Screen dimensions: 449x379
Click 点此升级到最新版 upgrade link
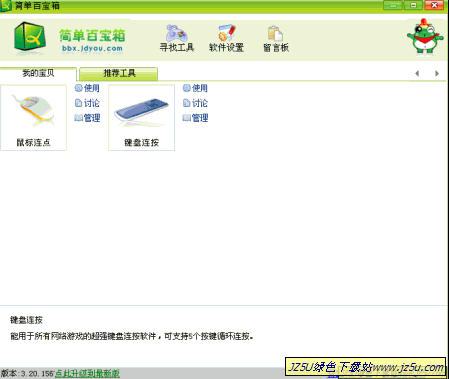coord(87,373)
